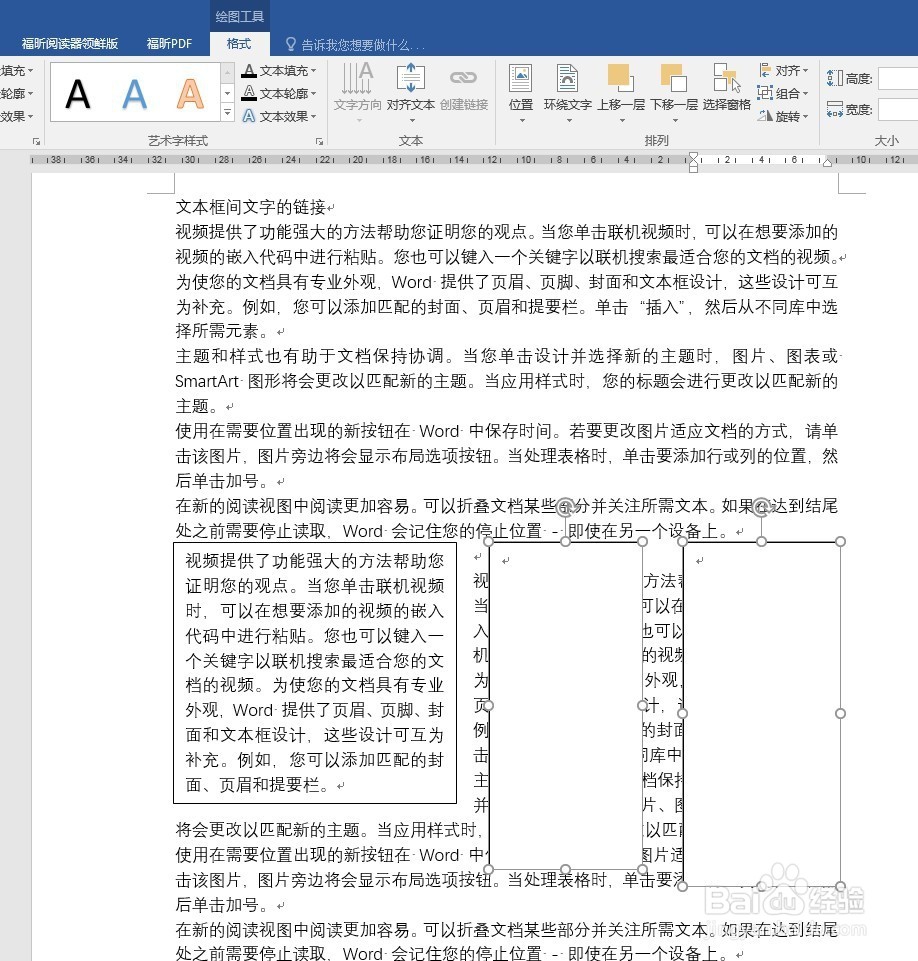Viewport: 918px width, 961px height.
Task: Open the 文本效果 text effects menu
Action: 279,116
